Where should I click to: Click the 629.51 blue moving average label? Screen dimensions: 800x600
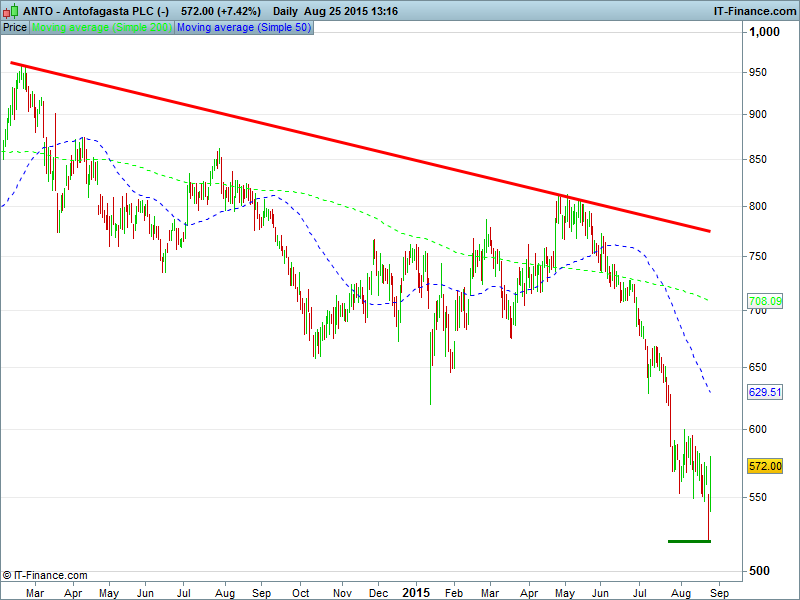click(x=765, y=393)
